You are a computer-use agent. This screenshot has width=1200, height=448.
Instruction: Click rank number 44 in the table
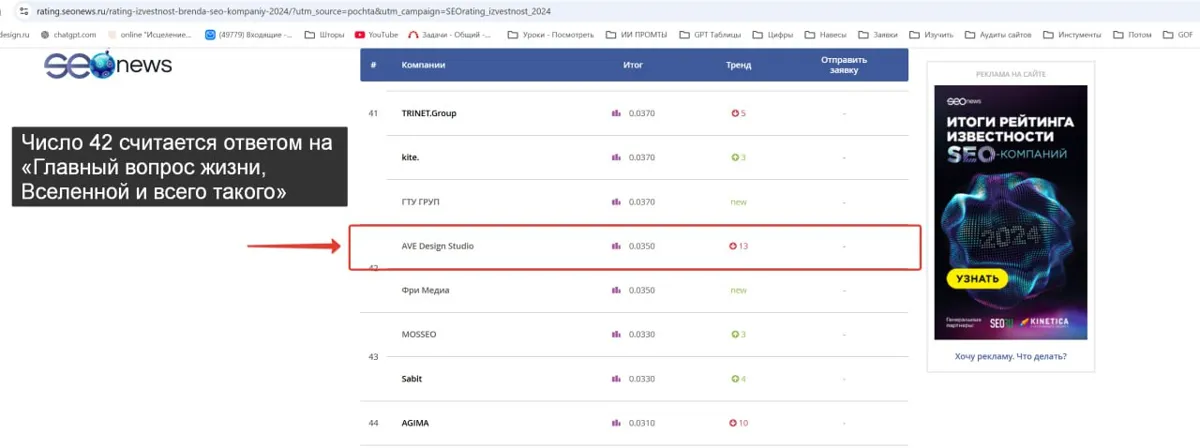[x=373, y=423]
